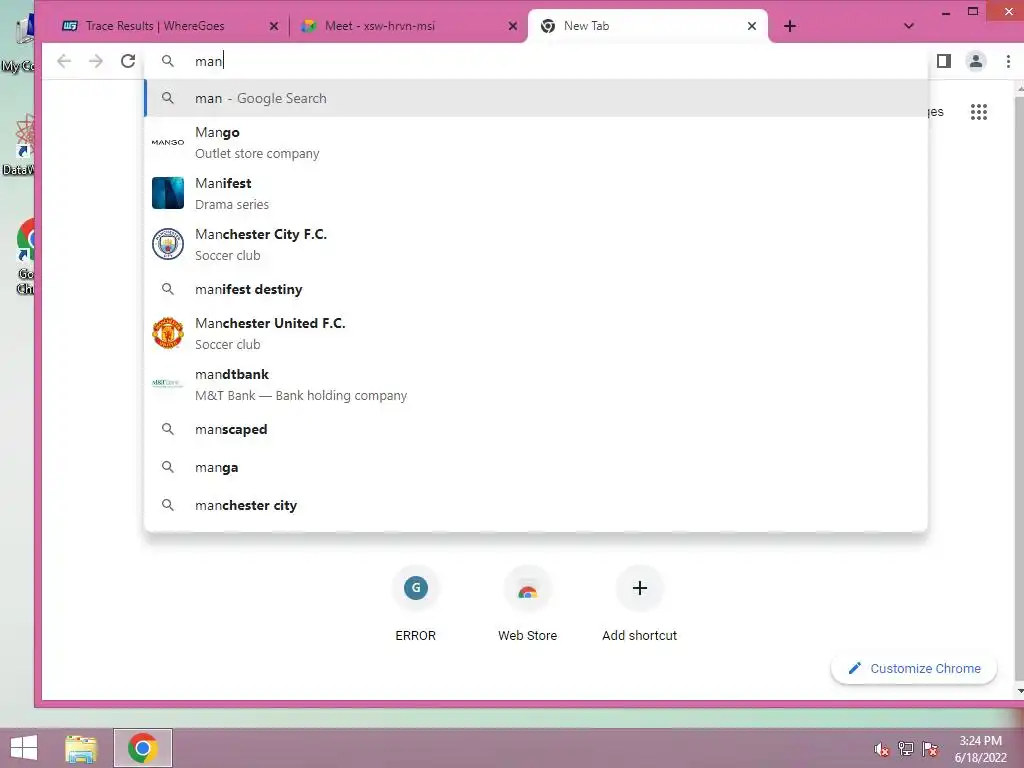Choose 'man - Google Search' suggestion
Viewport: 1024px width, 768px height.
[x=536, y=98]
